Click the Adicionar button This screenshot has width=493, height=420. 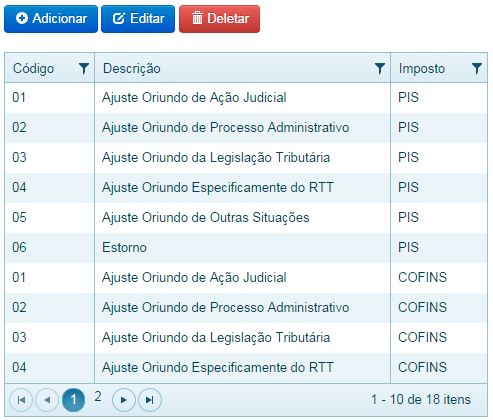[51, 19]
